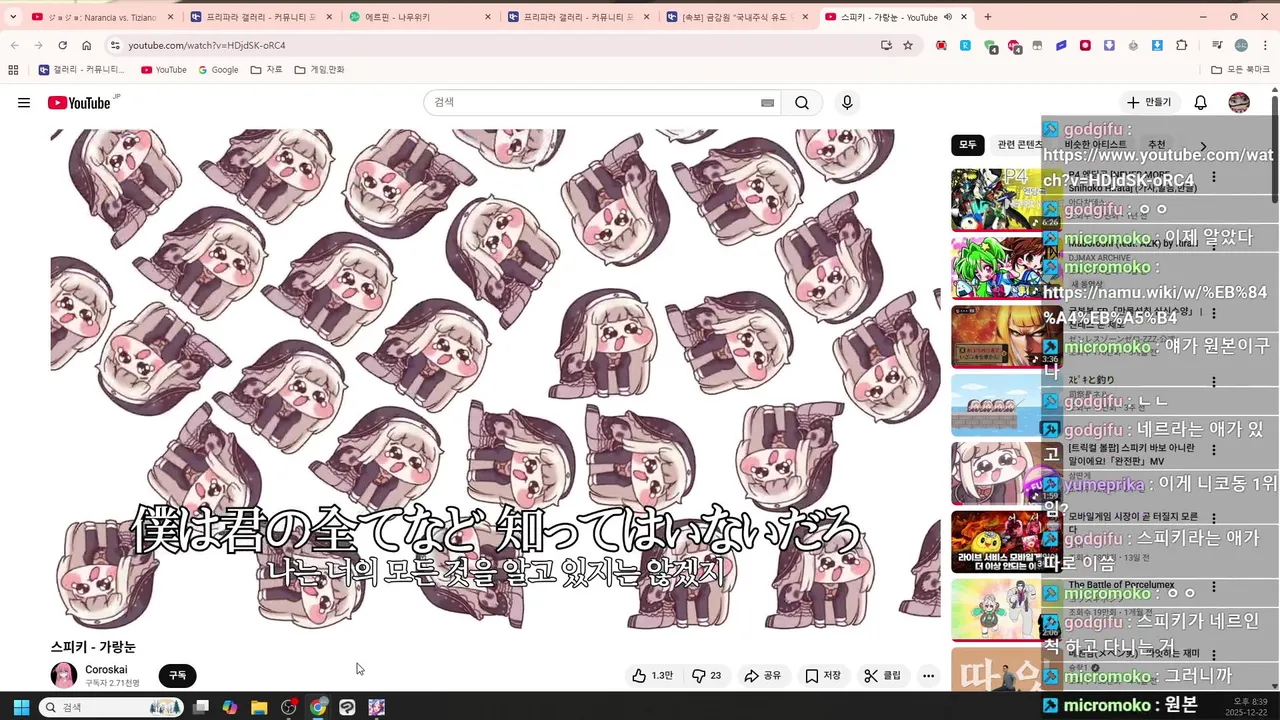Dislike the video with thumbs-down

point(707,676)
